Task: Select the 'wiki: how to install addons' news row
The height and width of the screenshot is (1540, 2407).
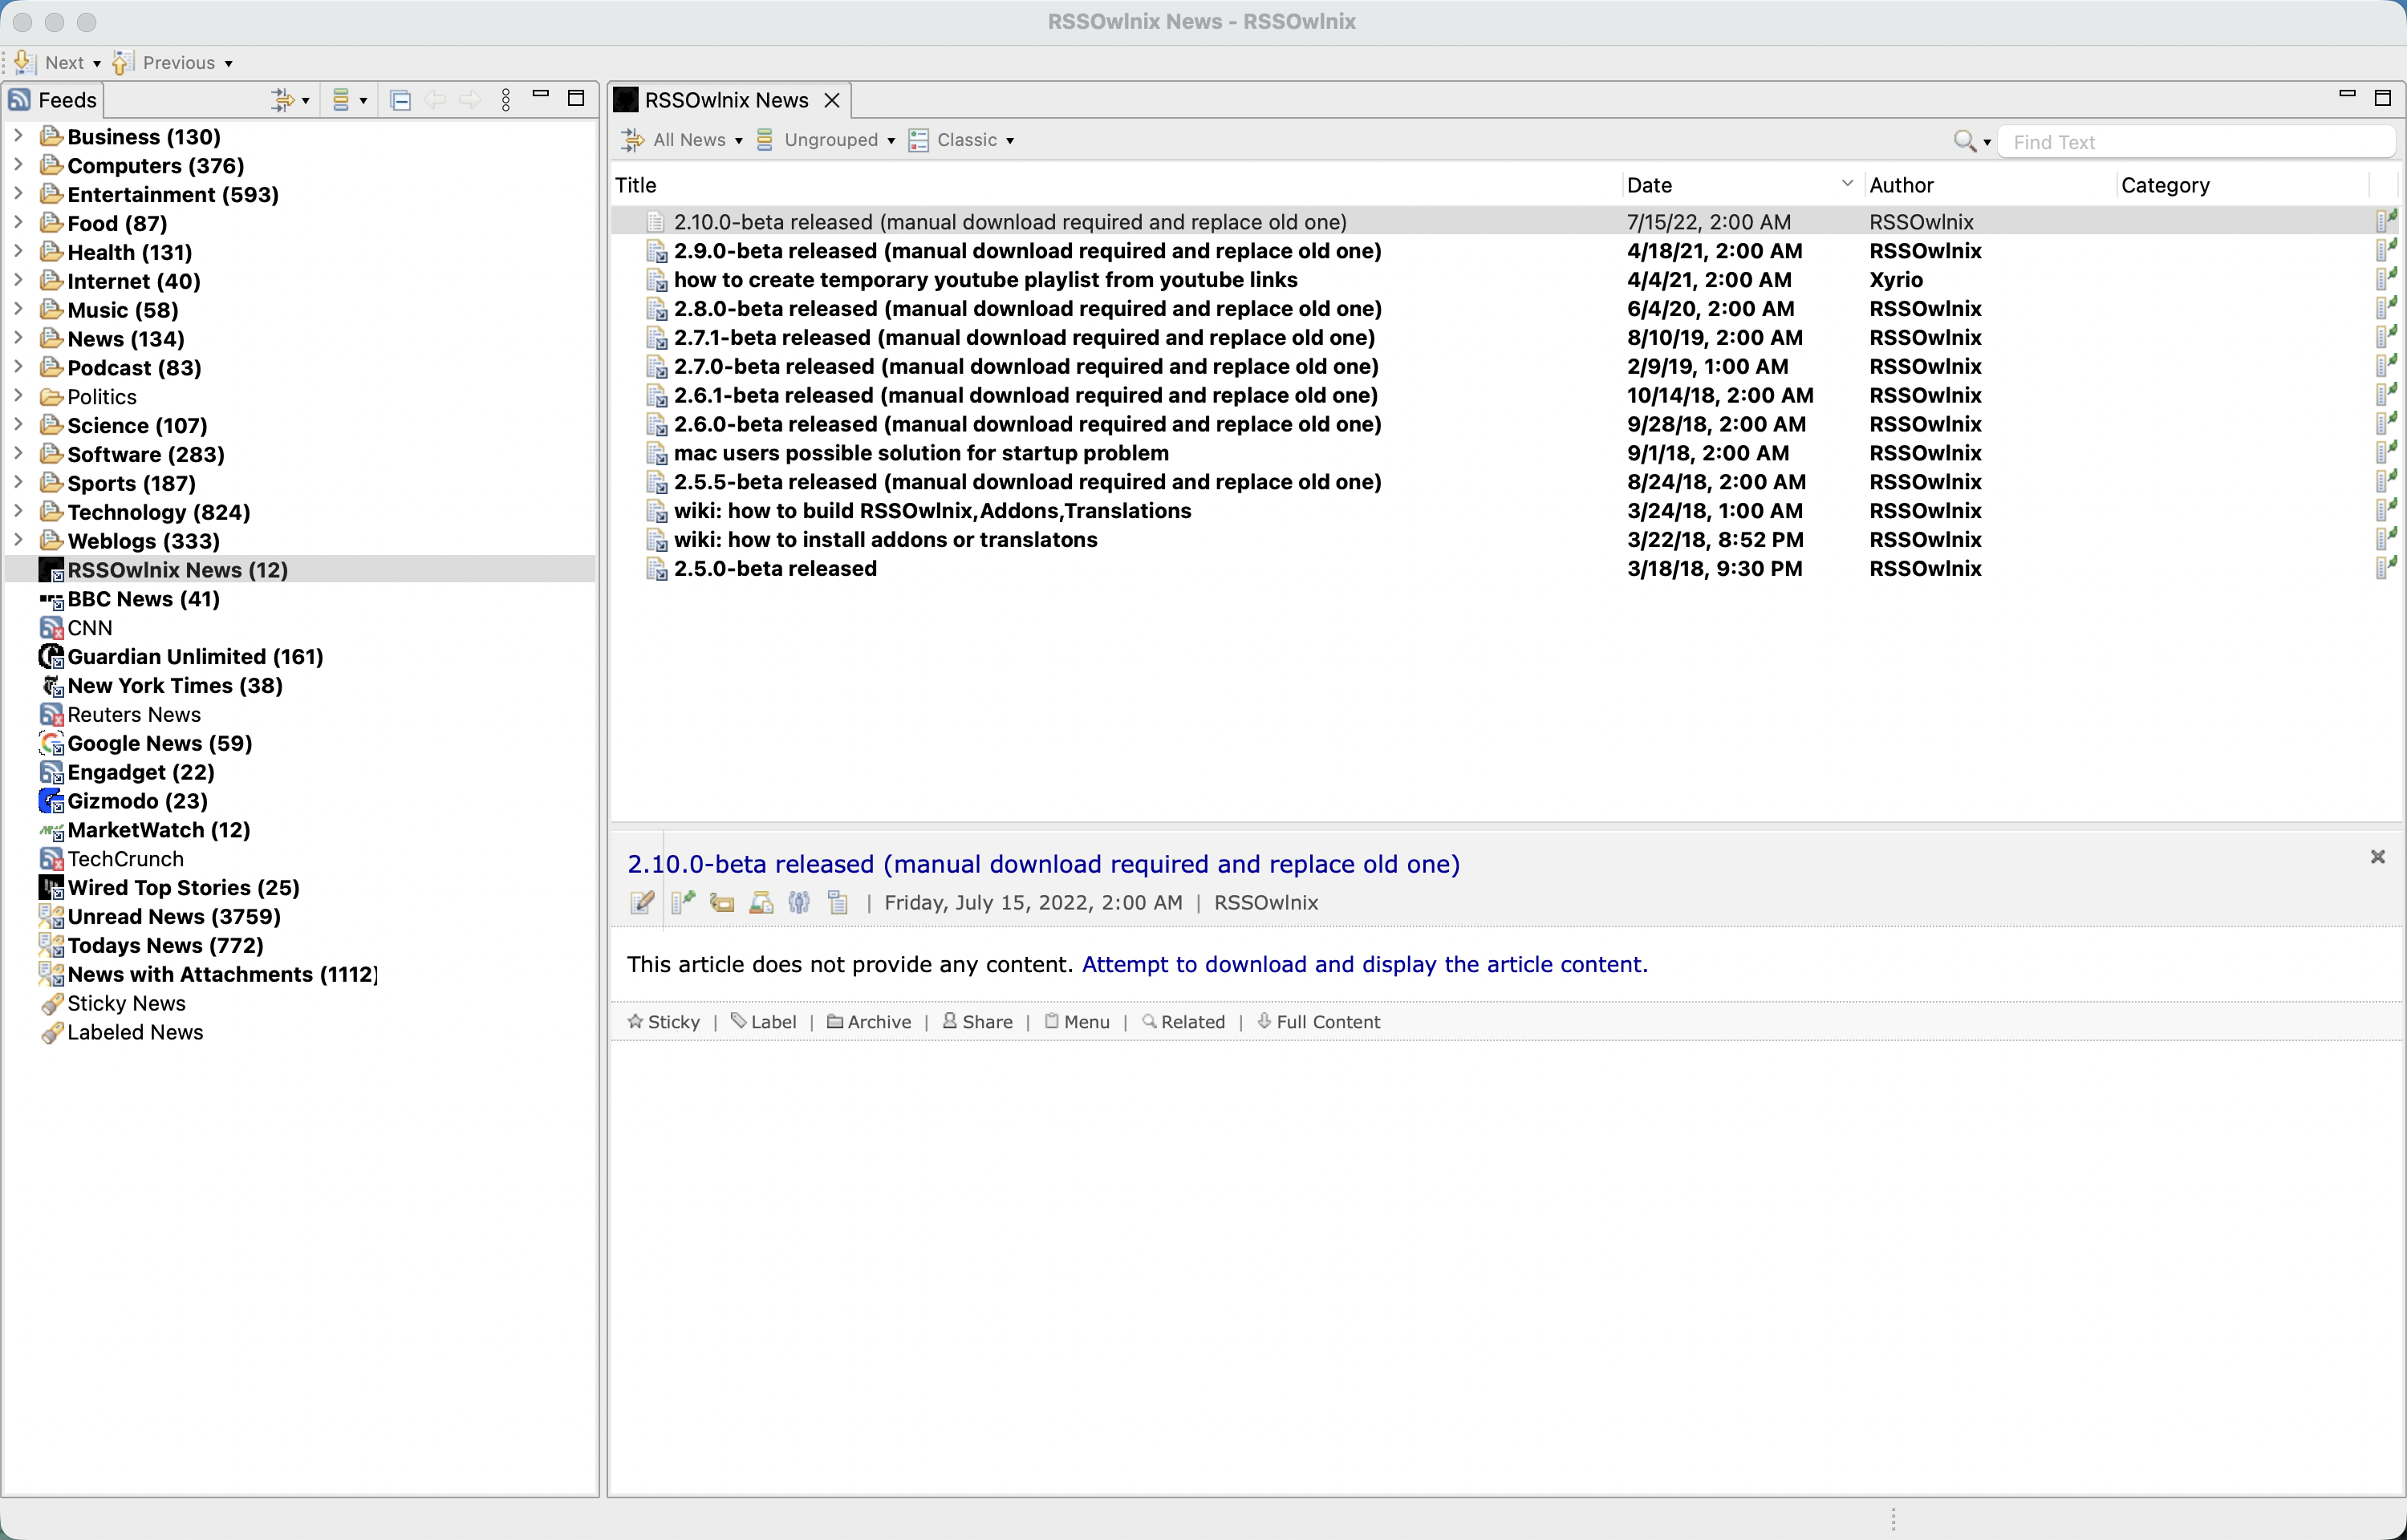Action: (x=1505, y=540)
